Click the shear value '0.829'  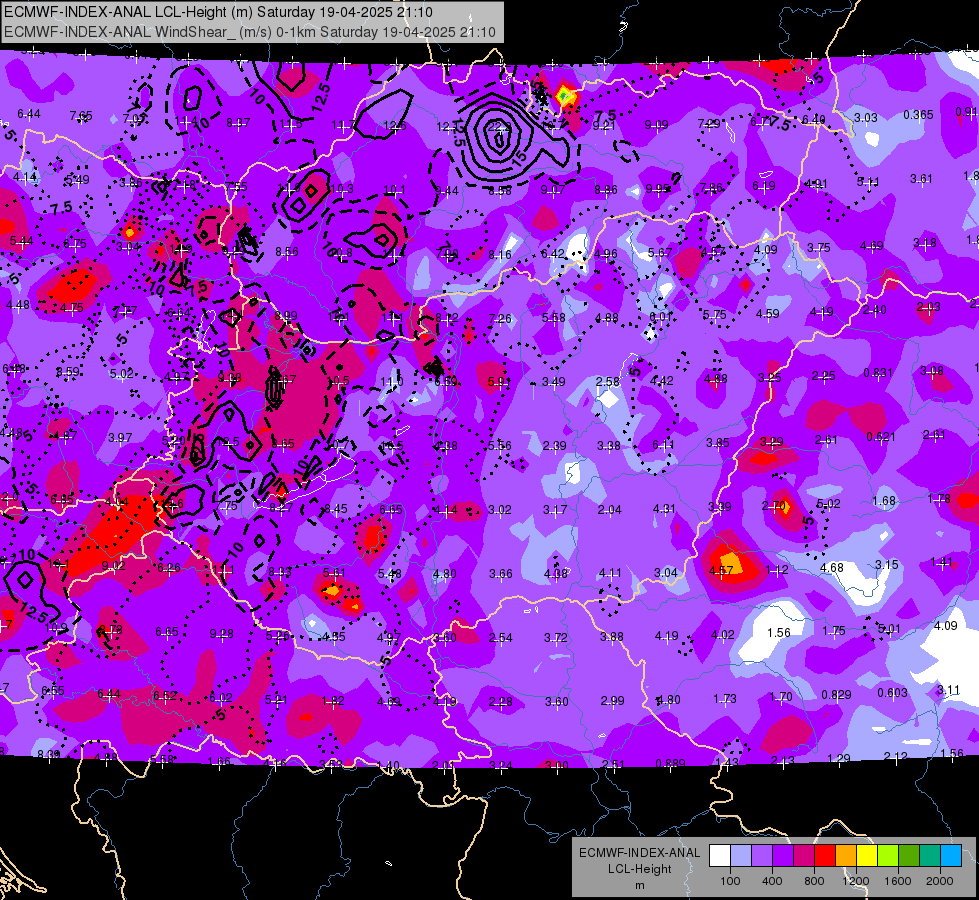coord(837,695)
